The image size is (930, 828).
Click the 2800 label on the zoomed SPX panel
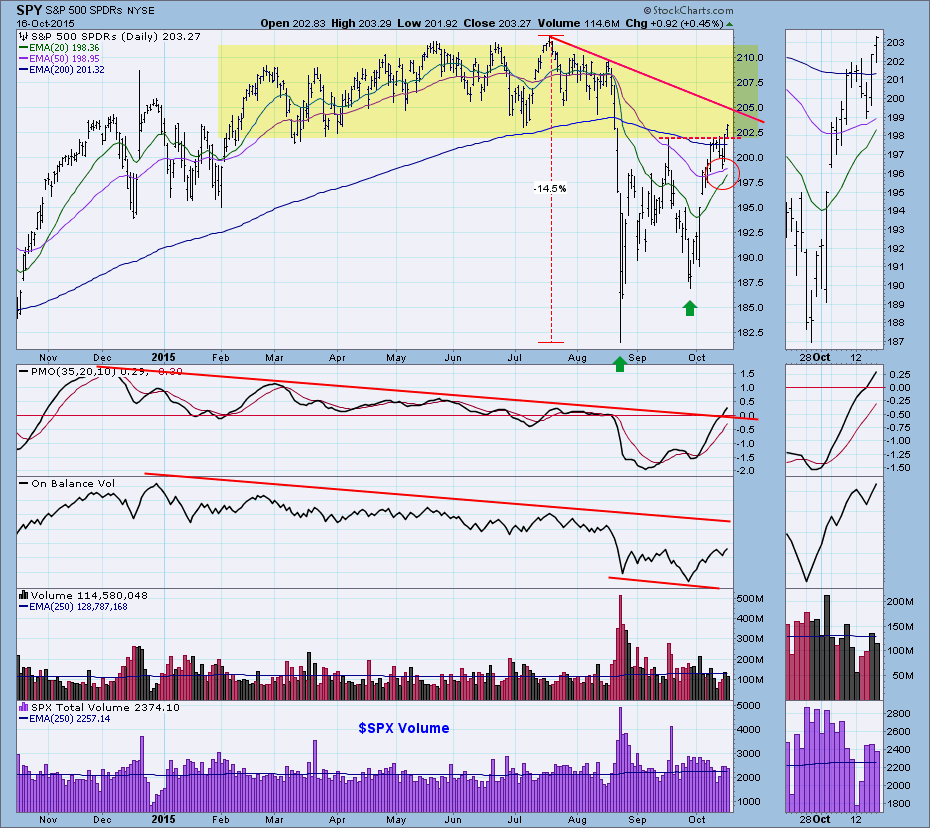point(899,714)
